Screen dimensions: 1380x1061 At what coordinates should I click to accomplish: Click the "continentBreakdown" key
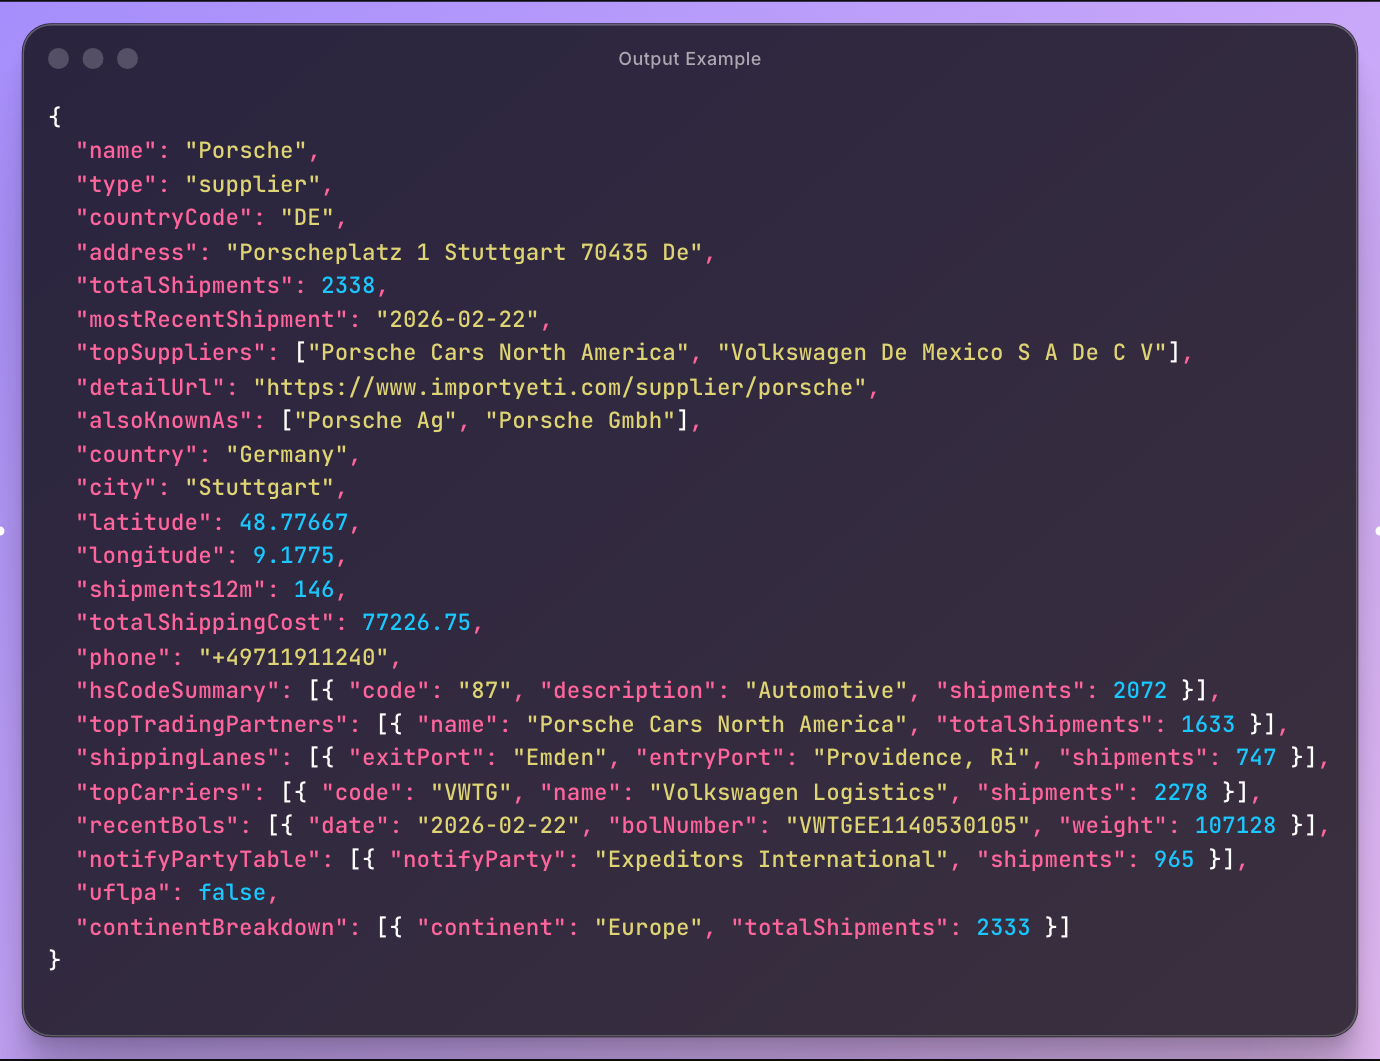tap(212, 927)
